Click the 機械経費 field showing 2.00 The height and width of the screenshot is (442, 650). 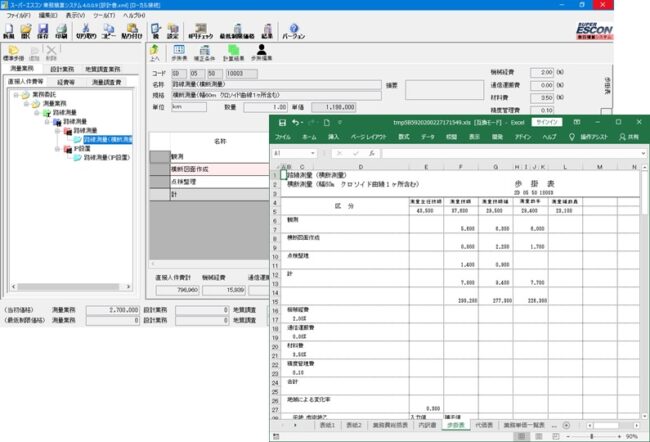tap(542, 72)
